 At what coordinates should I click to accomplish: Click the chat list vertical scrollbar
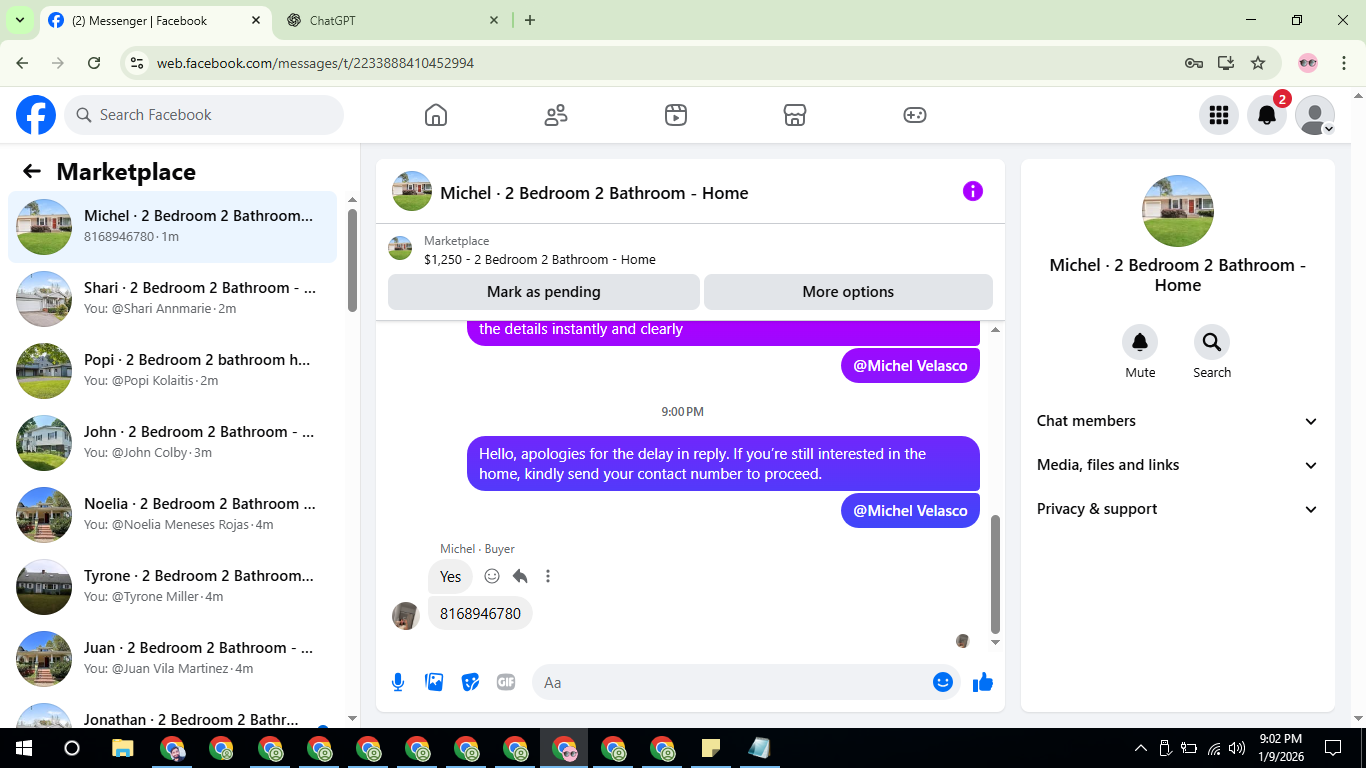(x=352, y=260)
